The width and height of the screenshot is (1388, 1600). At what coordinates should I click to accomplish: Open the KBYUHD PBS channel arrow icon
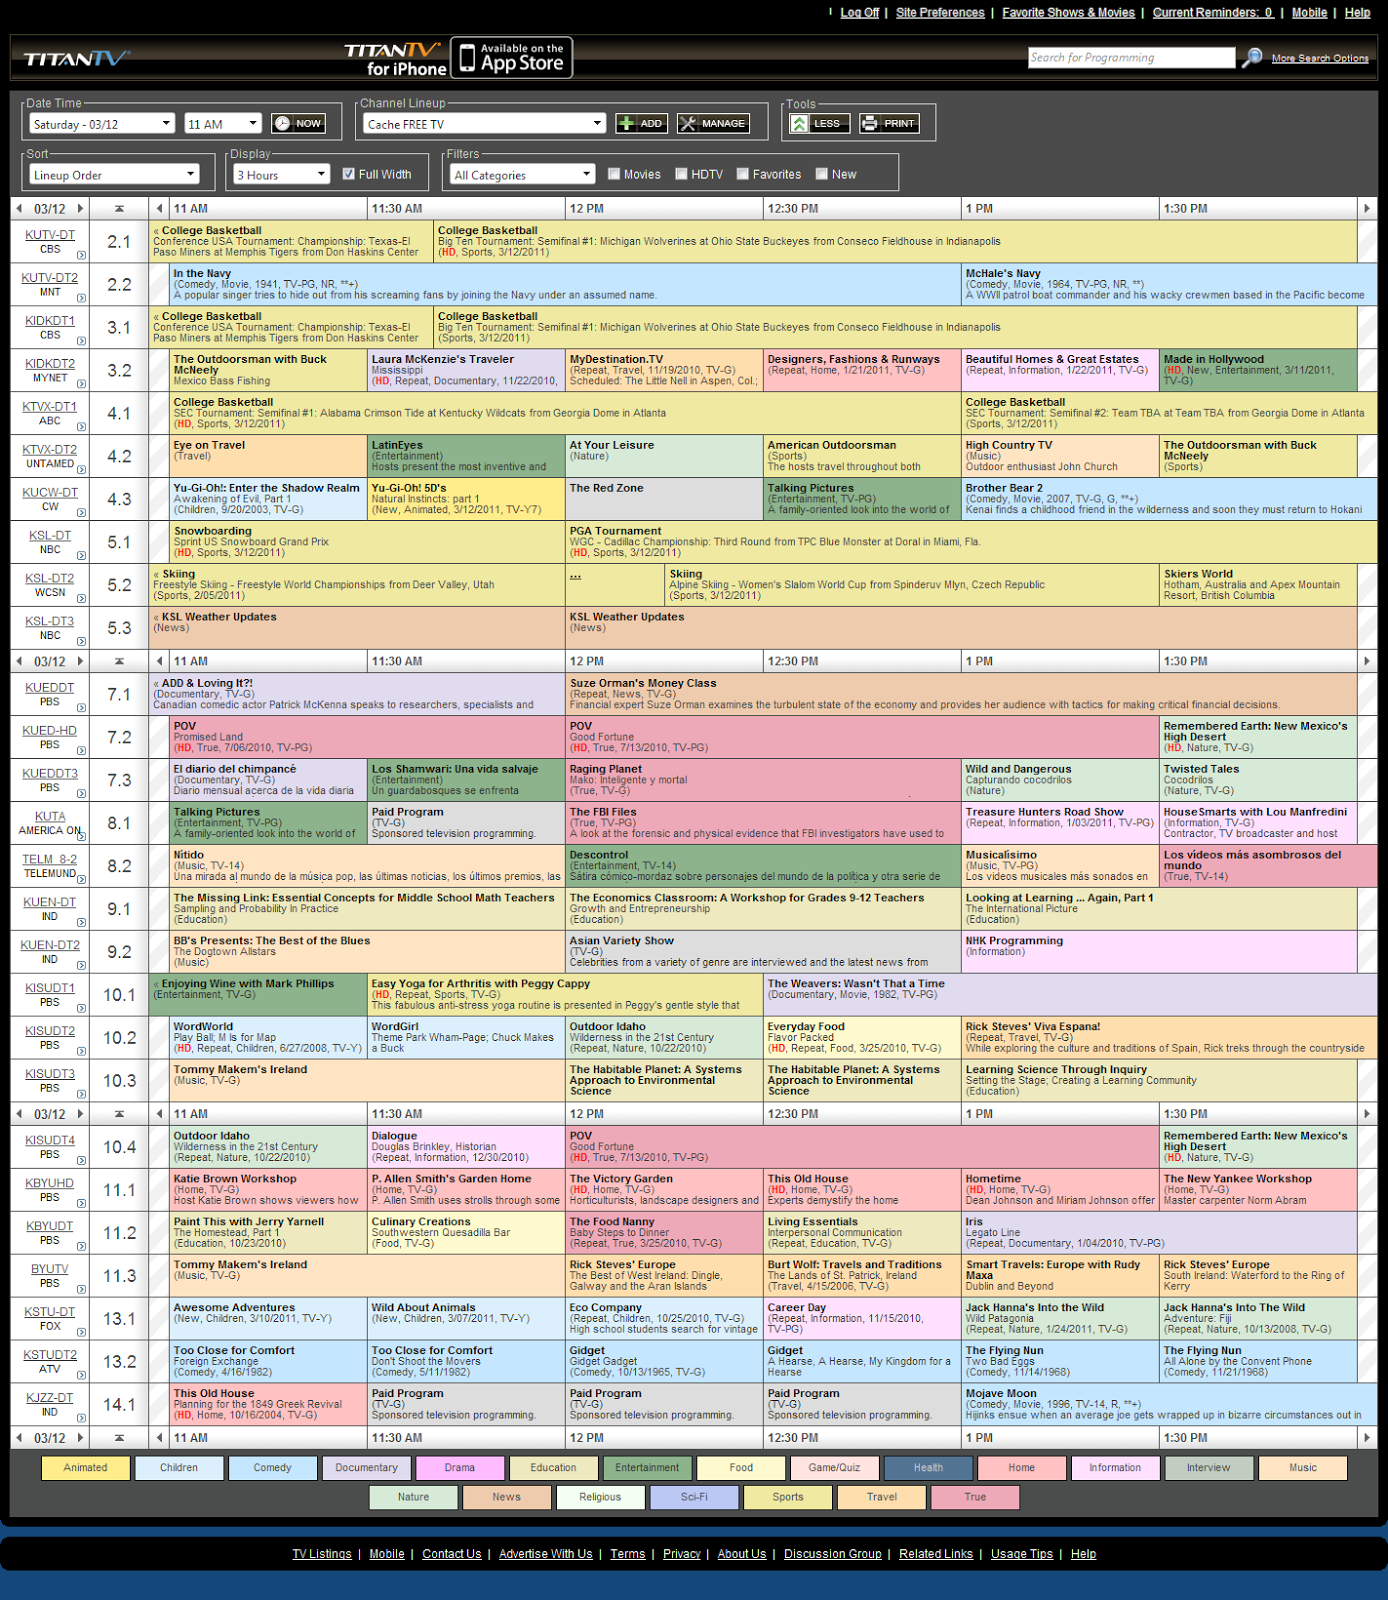tap(81, 1204)
